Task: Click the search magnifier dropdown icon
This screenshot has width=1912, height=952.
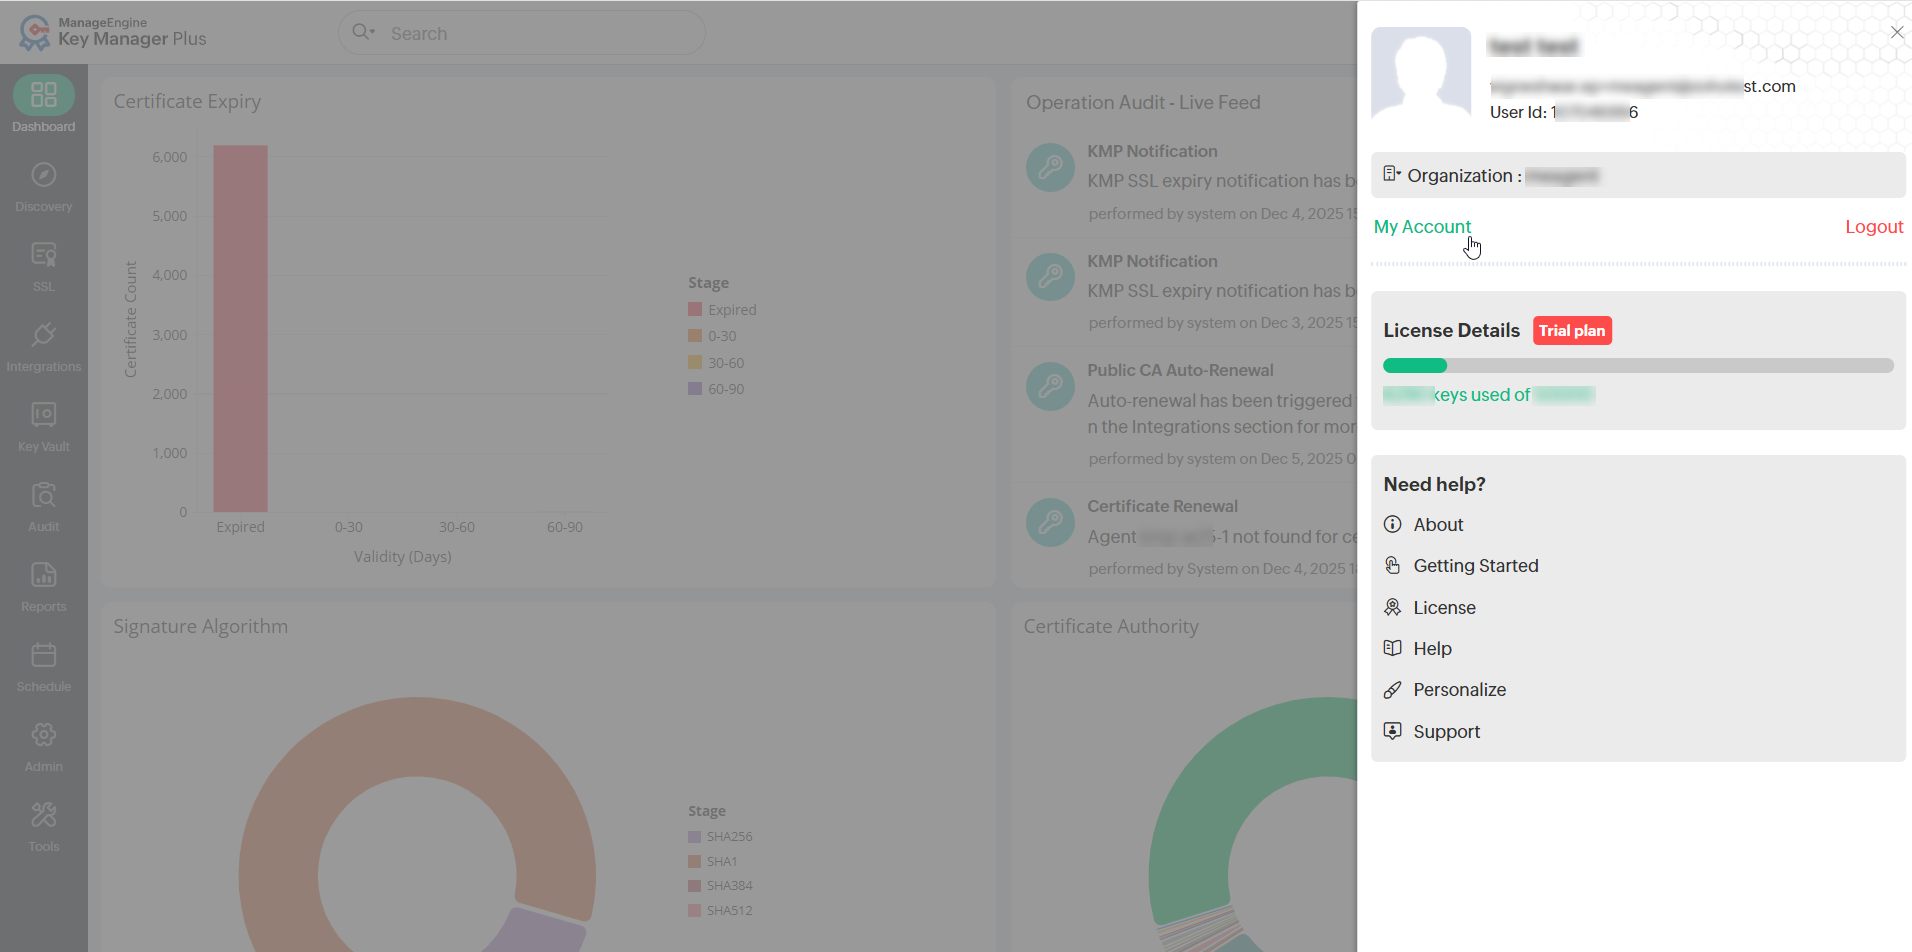Action: tap(363, 32)
